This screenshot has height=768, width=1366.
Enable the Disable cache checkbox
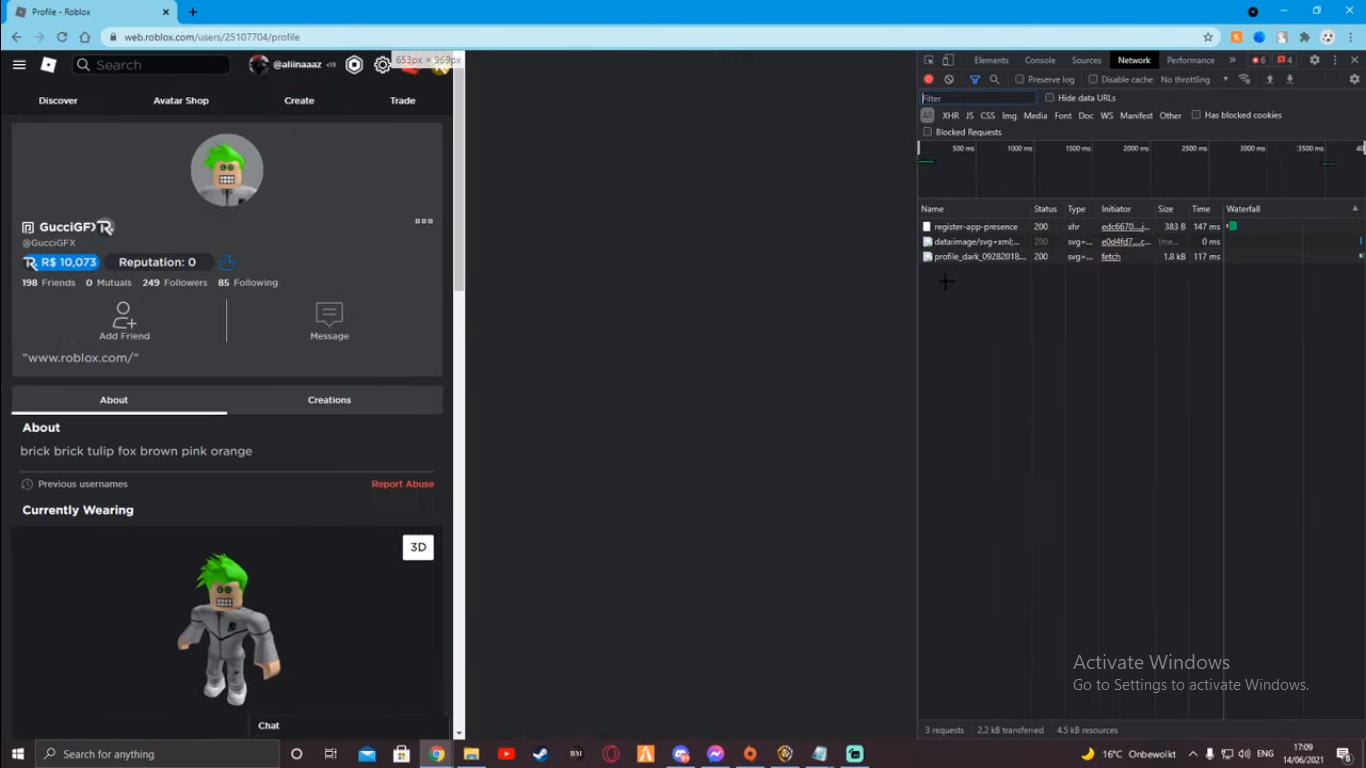(1093, 79)
